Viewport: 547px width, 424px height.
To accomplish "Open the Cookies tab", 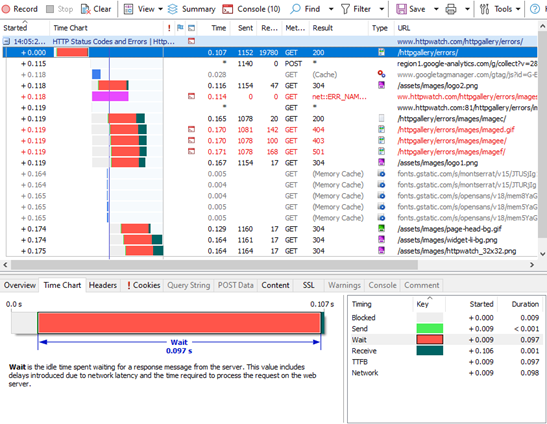I will (143, 285).
